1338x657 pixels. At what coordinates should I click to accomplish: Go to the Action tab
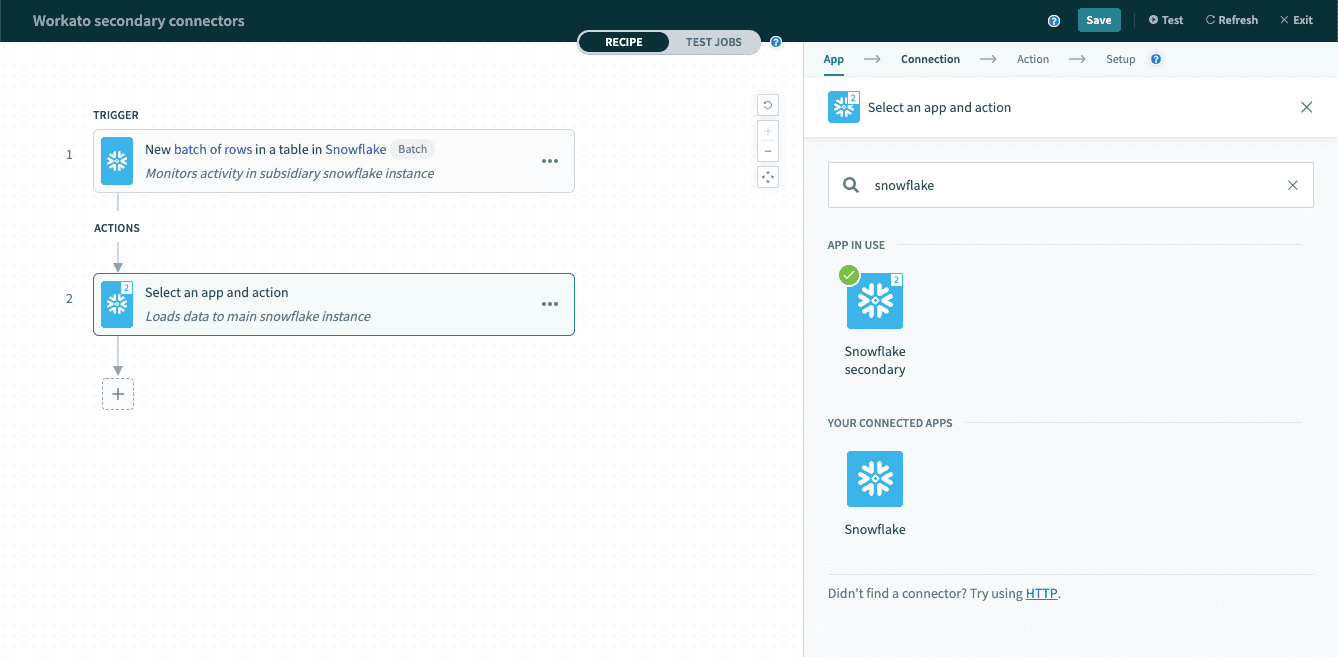pyautogui.click(x=1032, y=59)
